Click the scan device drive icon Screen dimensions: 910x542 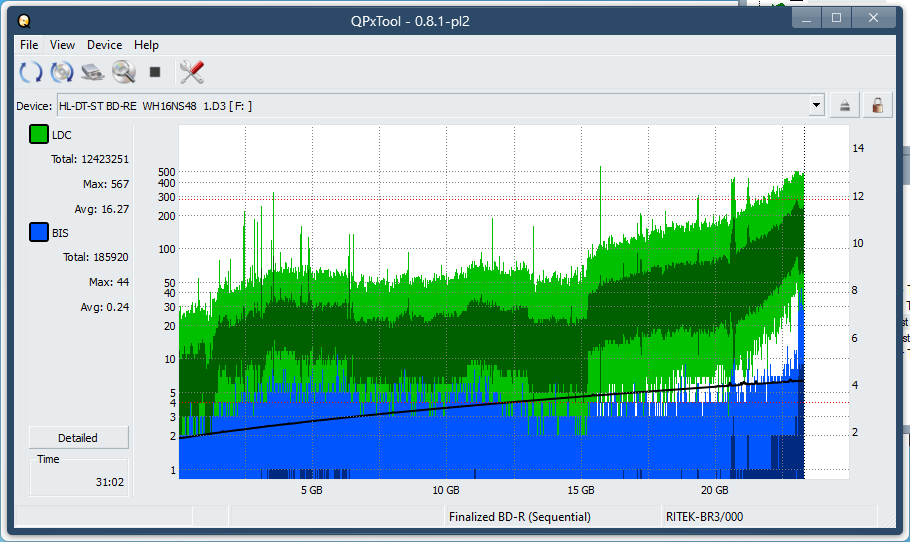(92, 72)
